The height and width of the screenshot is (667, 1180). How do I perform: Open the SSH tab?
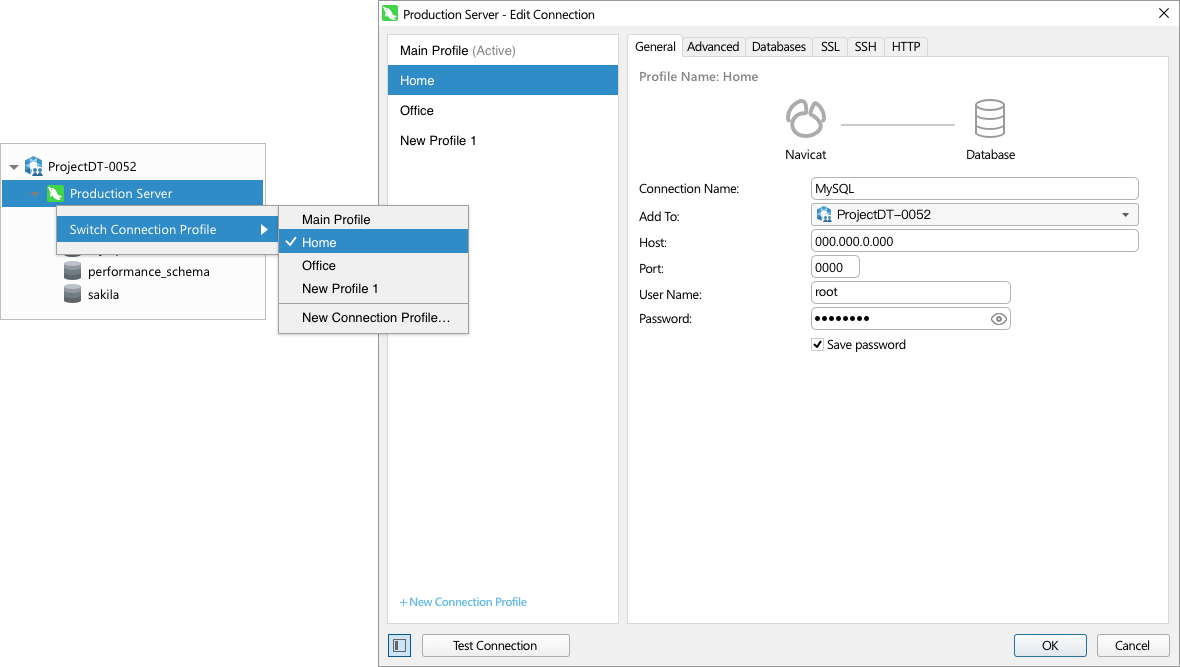(865, 47)
